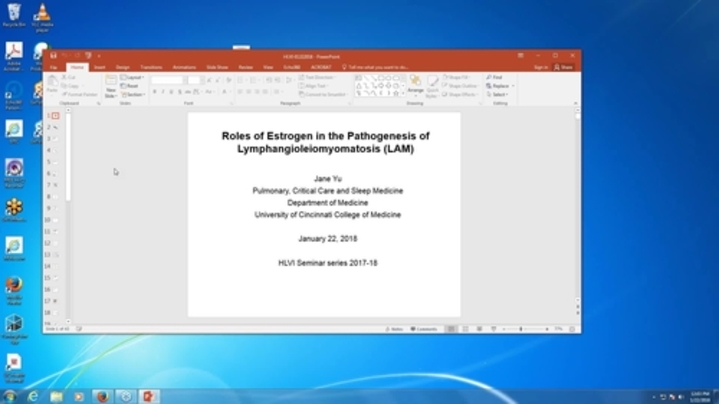Click Find in the Editing group
The image size is (719, 404).
(x=494, y=77)
